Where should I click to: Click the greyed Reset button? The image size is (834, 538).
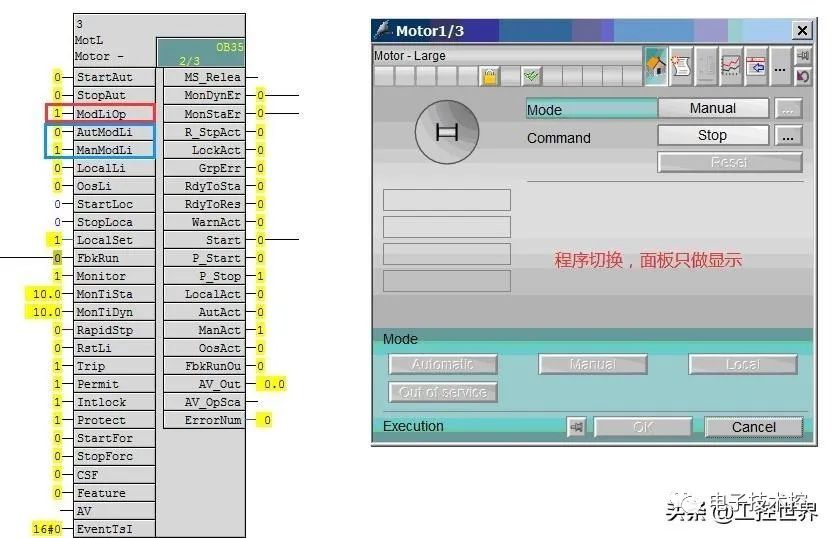pos(730,162)
